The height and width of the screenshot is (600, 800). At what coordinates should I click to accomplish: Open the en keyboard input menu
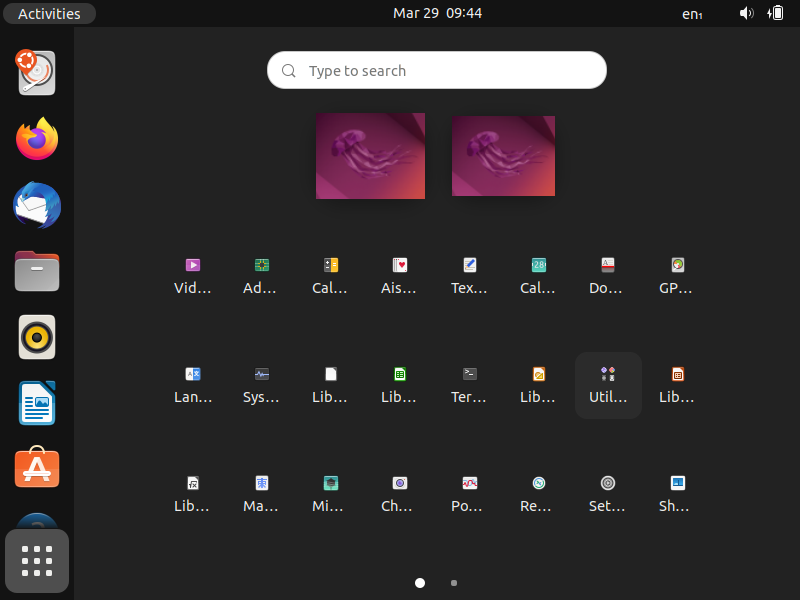tap(692, 14)
